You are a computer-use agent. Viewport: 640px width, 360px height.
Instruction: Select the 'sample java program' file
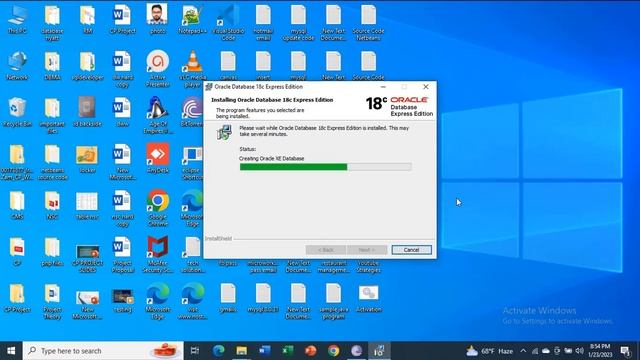(x=333, y=302)
